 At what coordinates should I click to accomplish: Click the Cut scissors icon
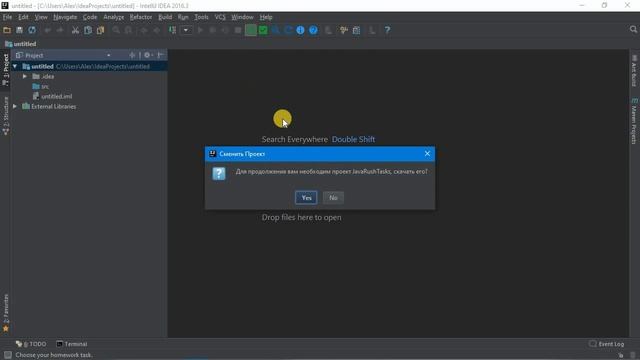click(x=75, y=30)
